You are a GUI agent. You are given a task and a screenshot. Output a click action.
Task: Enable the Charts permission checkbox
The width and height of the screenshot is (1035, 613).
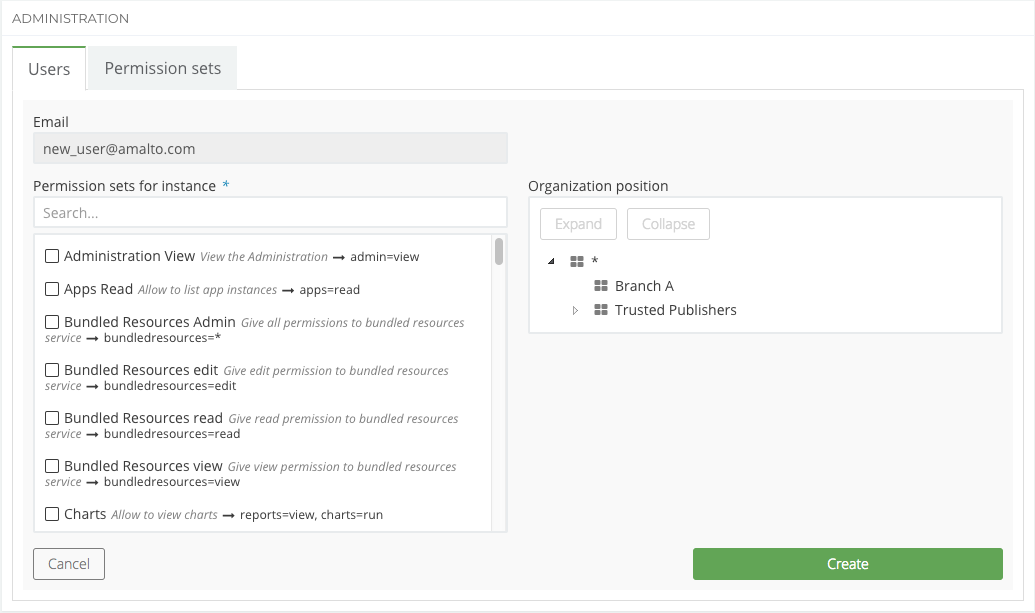[53, 515]
